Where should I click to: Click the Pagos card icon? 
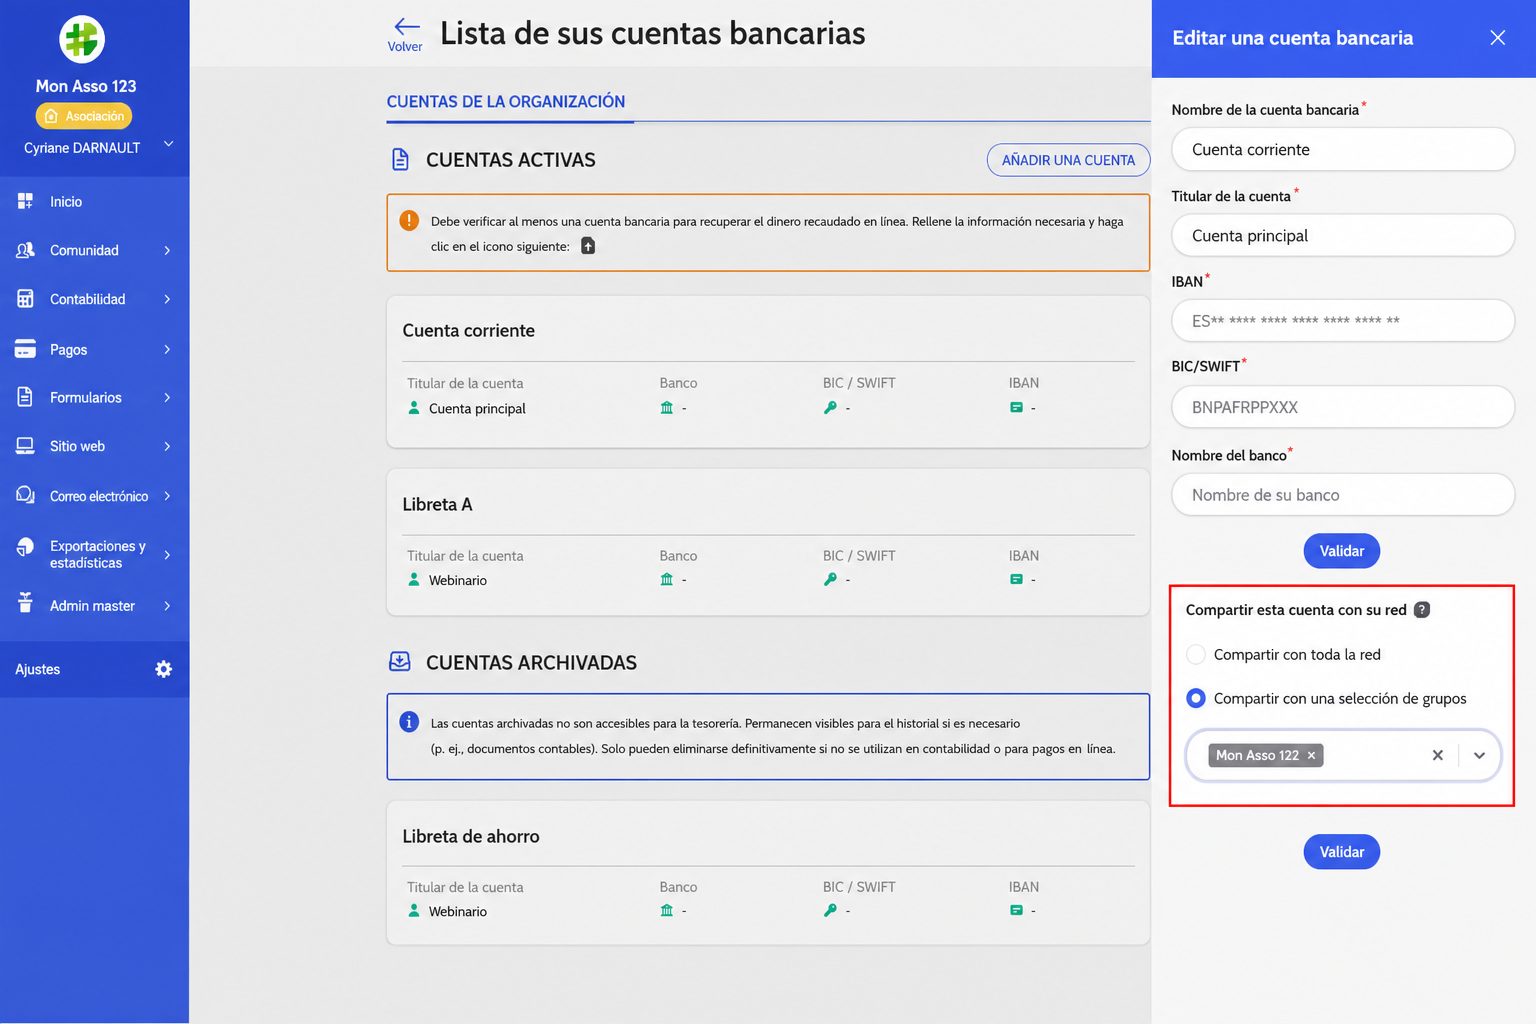(x=25, y=349)
